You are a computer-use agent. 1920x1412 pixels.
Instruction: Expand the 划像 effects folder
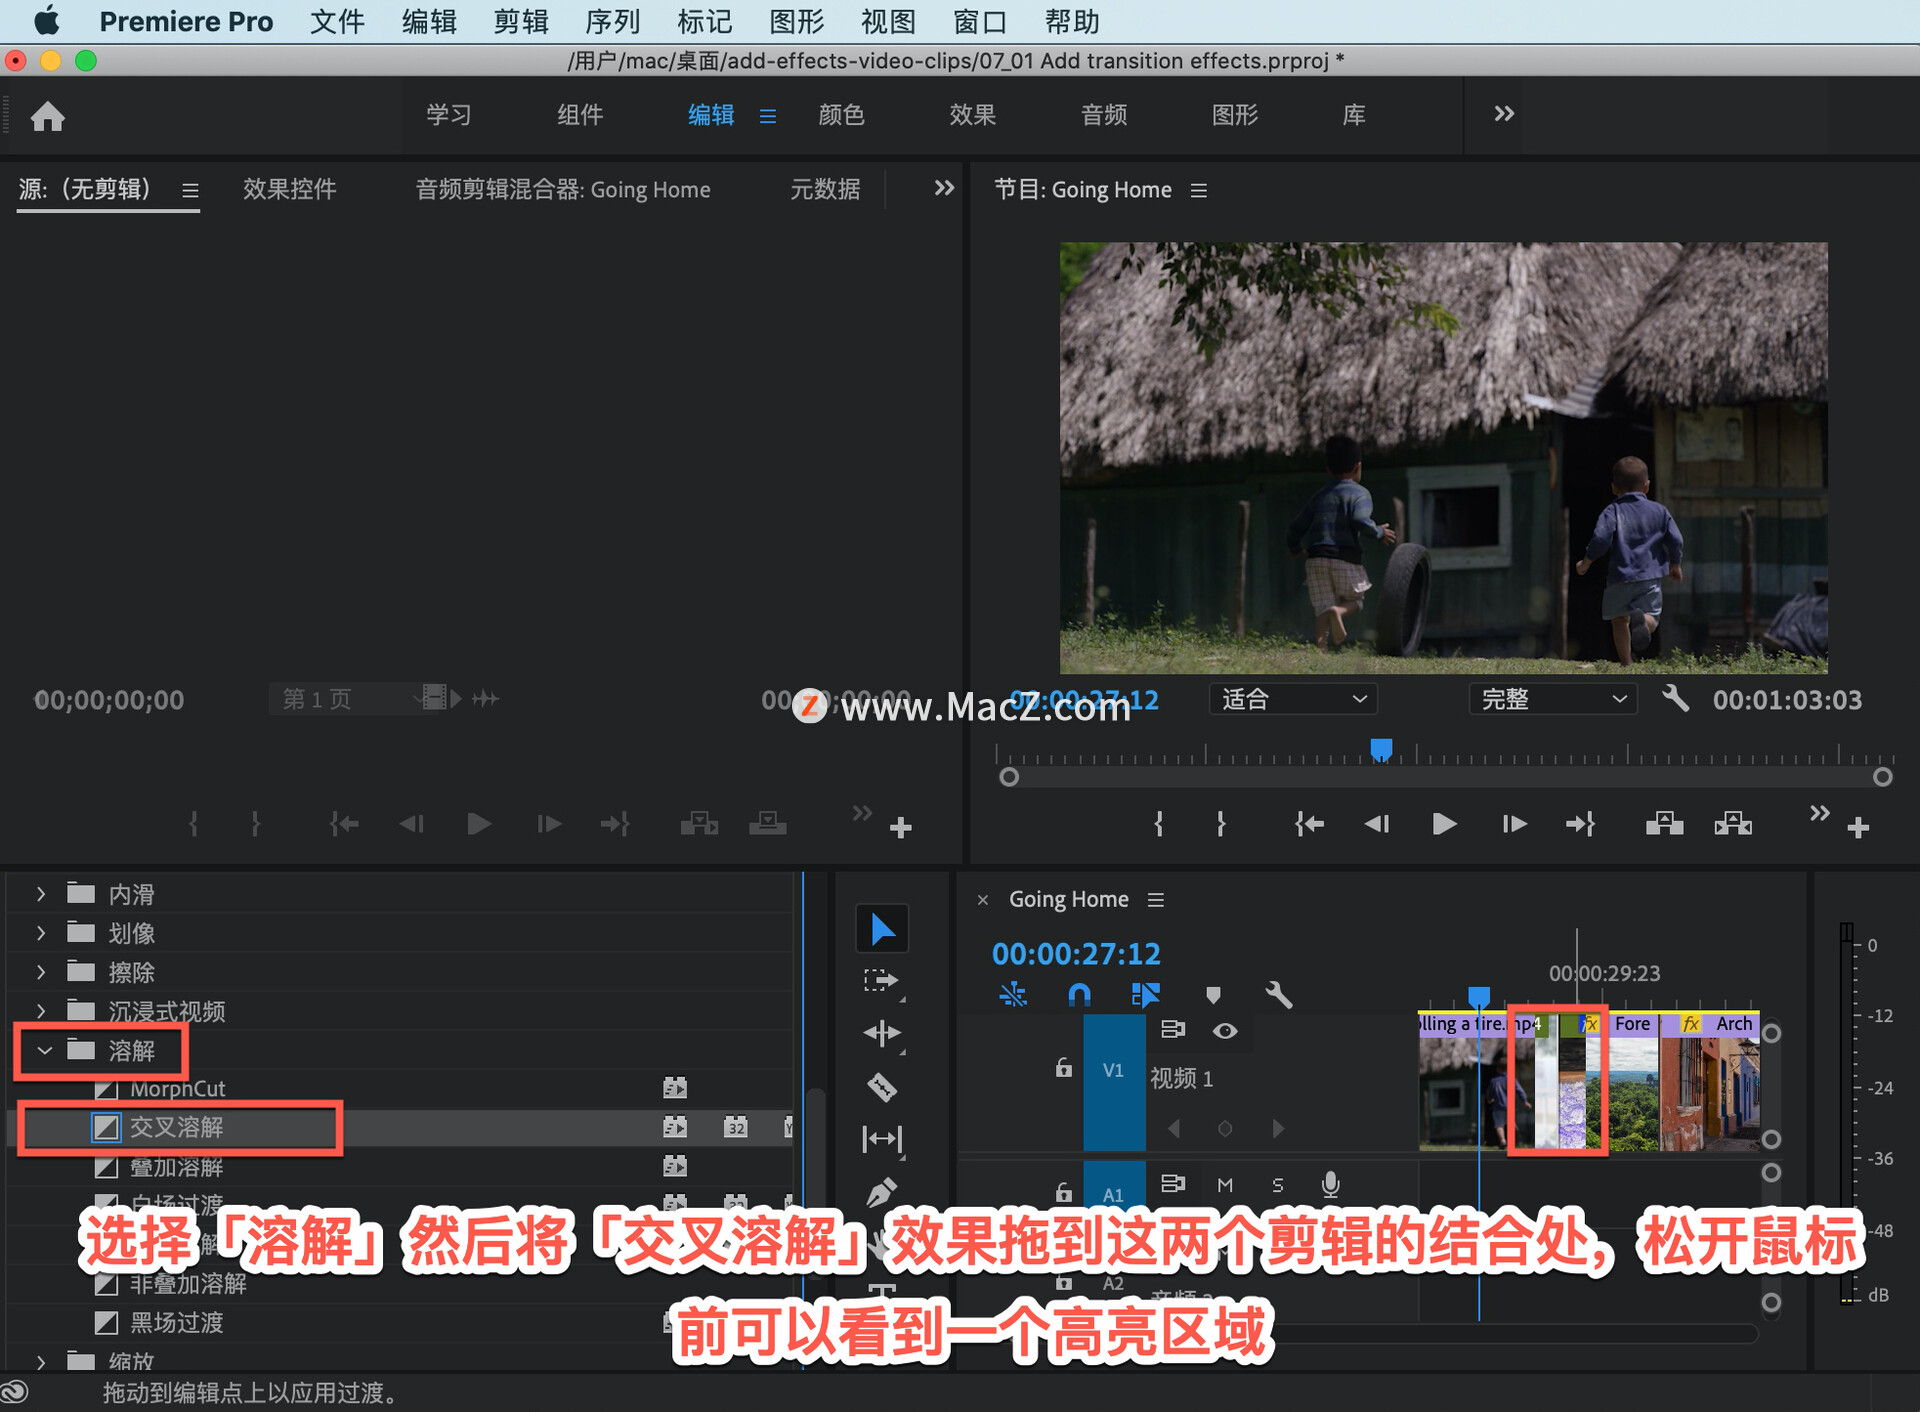(41, 932)
